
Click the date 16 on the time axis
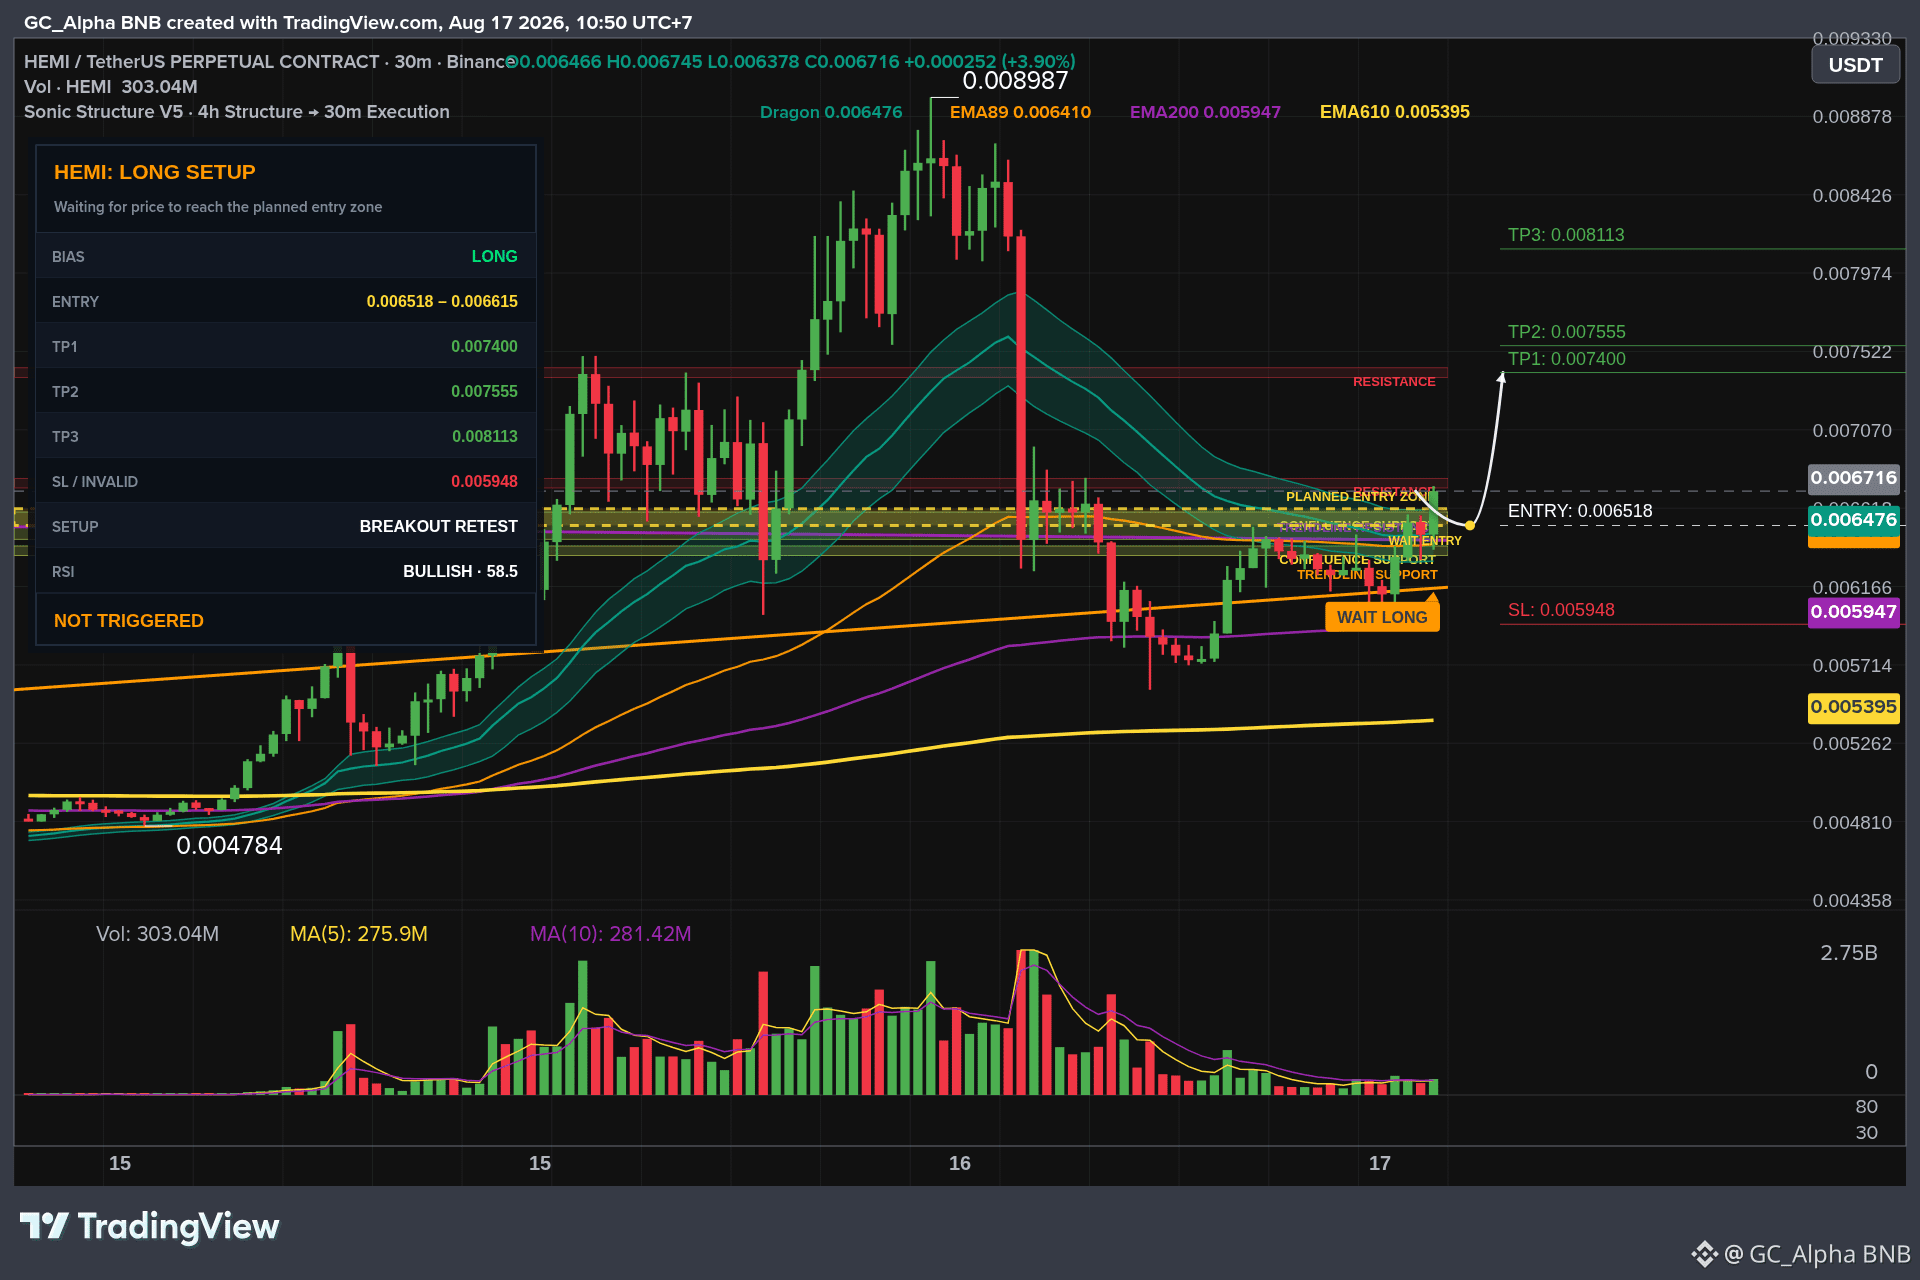[x=960, y=1163]
